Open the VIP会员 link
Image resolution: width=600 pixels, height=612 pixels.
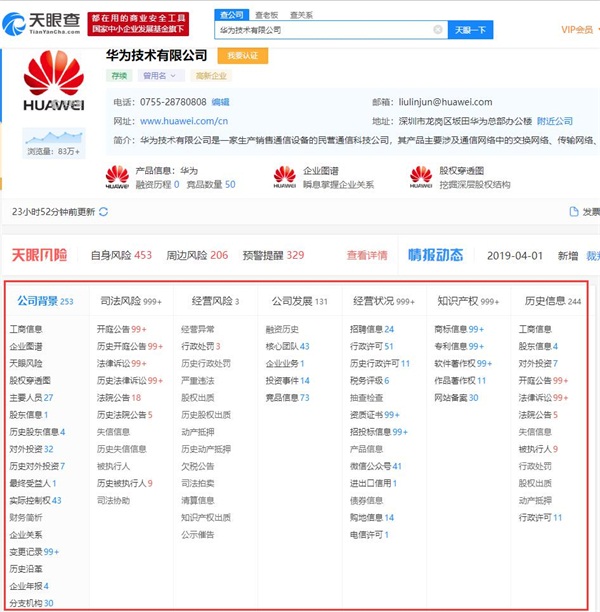pyautogui.click(x=577, y=30)
